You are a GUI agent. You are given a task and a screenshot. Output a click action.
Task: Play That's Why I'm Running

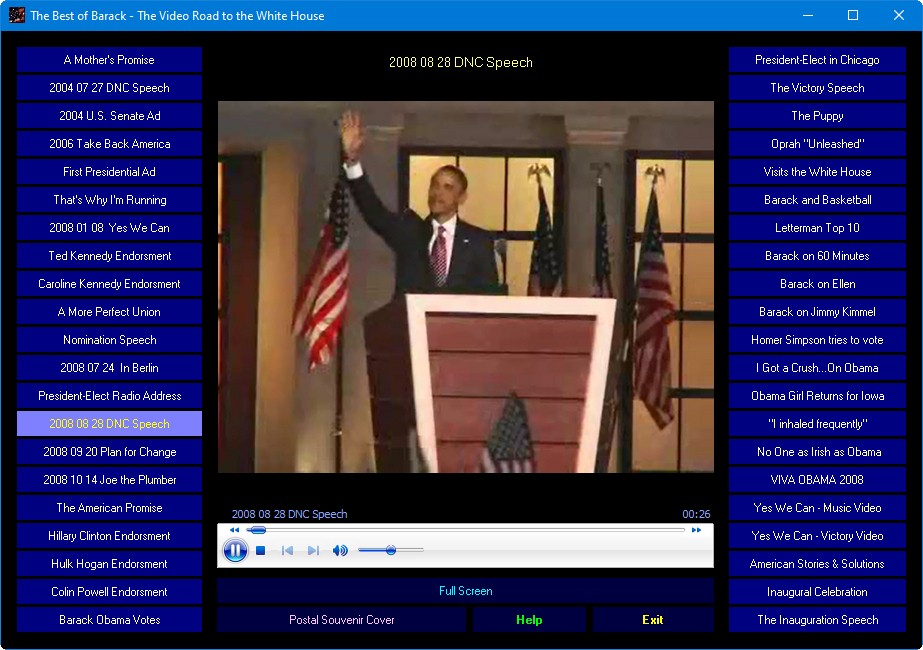pyautogui.click(x=109, y=200)
